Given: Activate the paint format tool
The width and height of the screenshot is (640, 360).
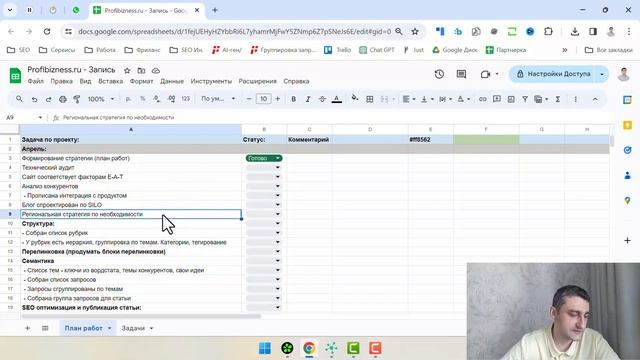Looking at the screenshot, I should click(x=77, y=99).
